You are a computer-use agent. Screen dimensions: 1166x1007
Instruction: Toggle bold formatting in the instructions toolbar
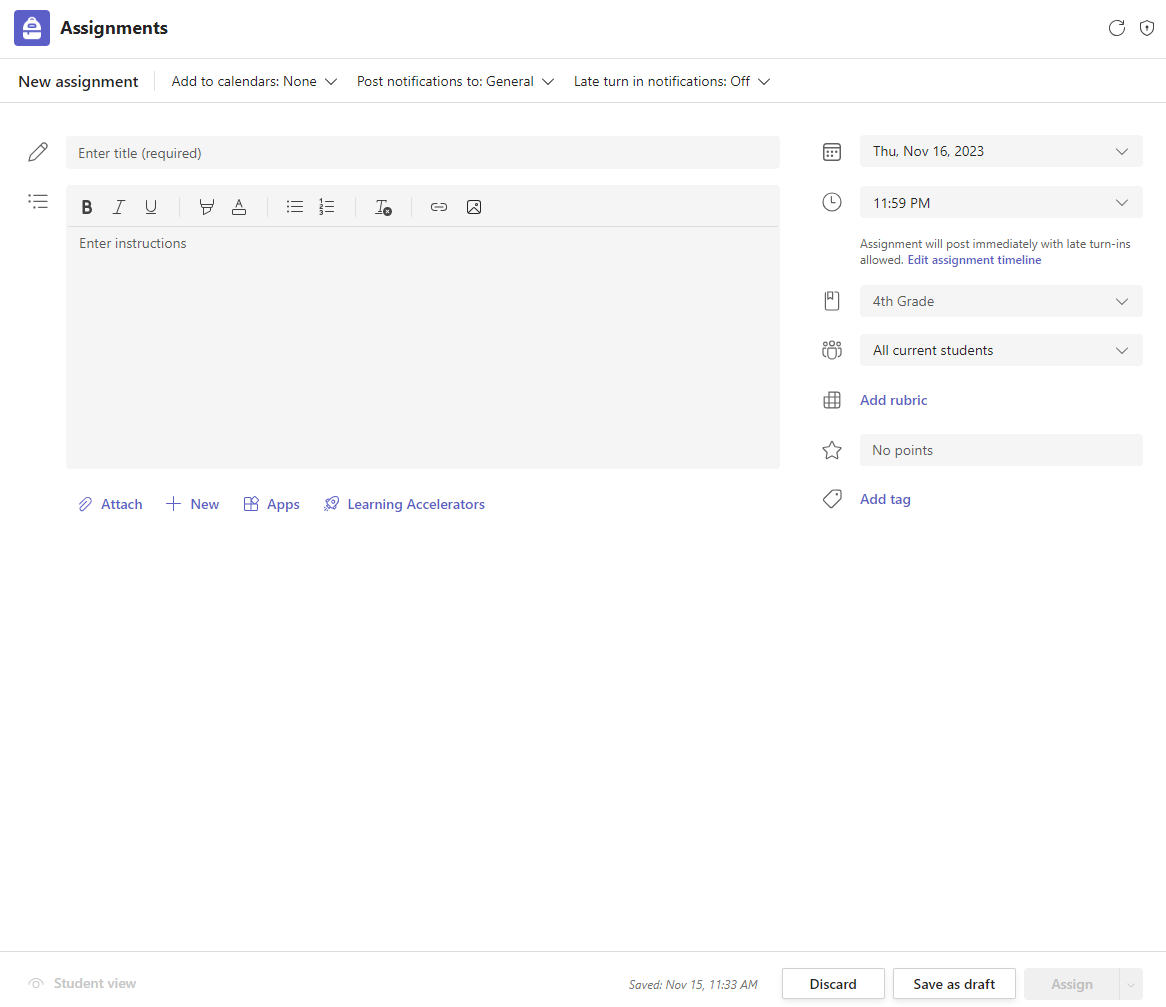(87, 207)
